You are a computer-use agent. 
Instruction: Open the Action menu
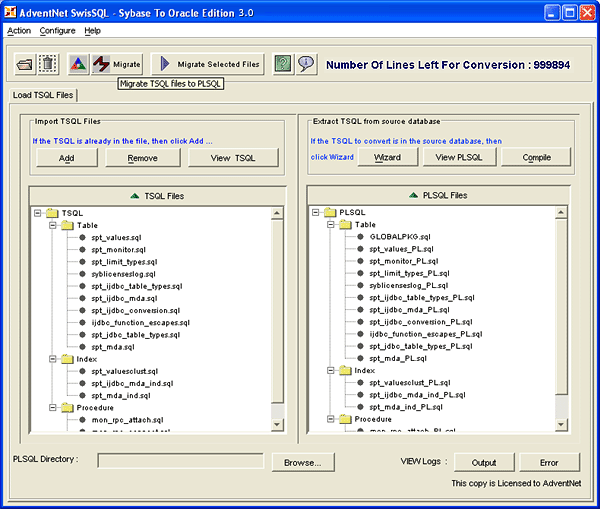tap(19, 31)
